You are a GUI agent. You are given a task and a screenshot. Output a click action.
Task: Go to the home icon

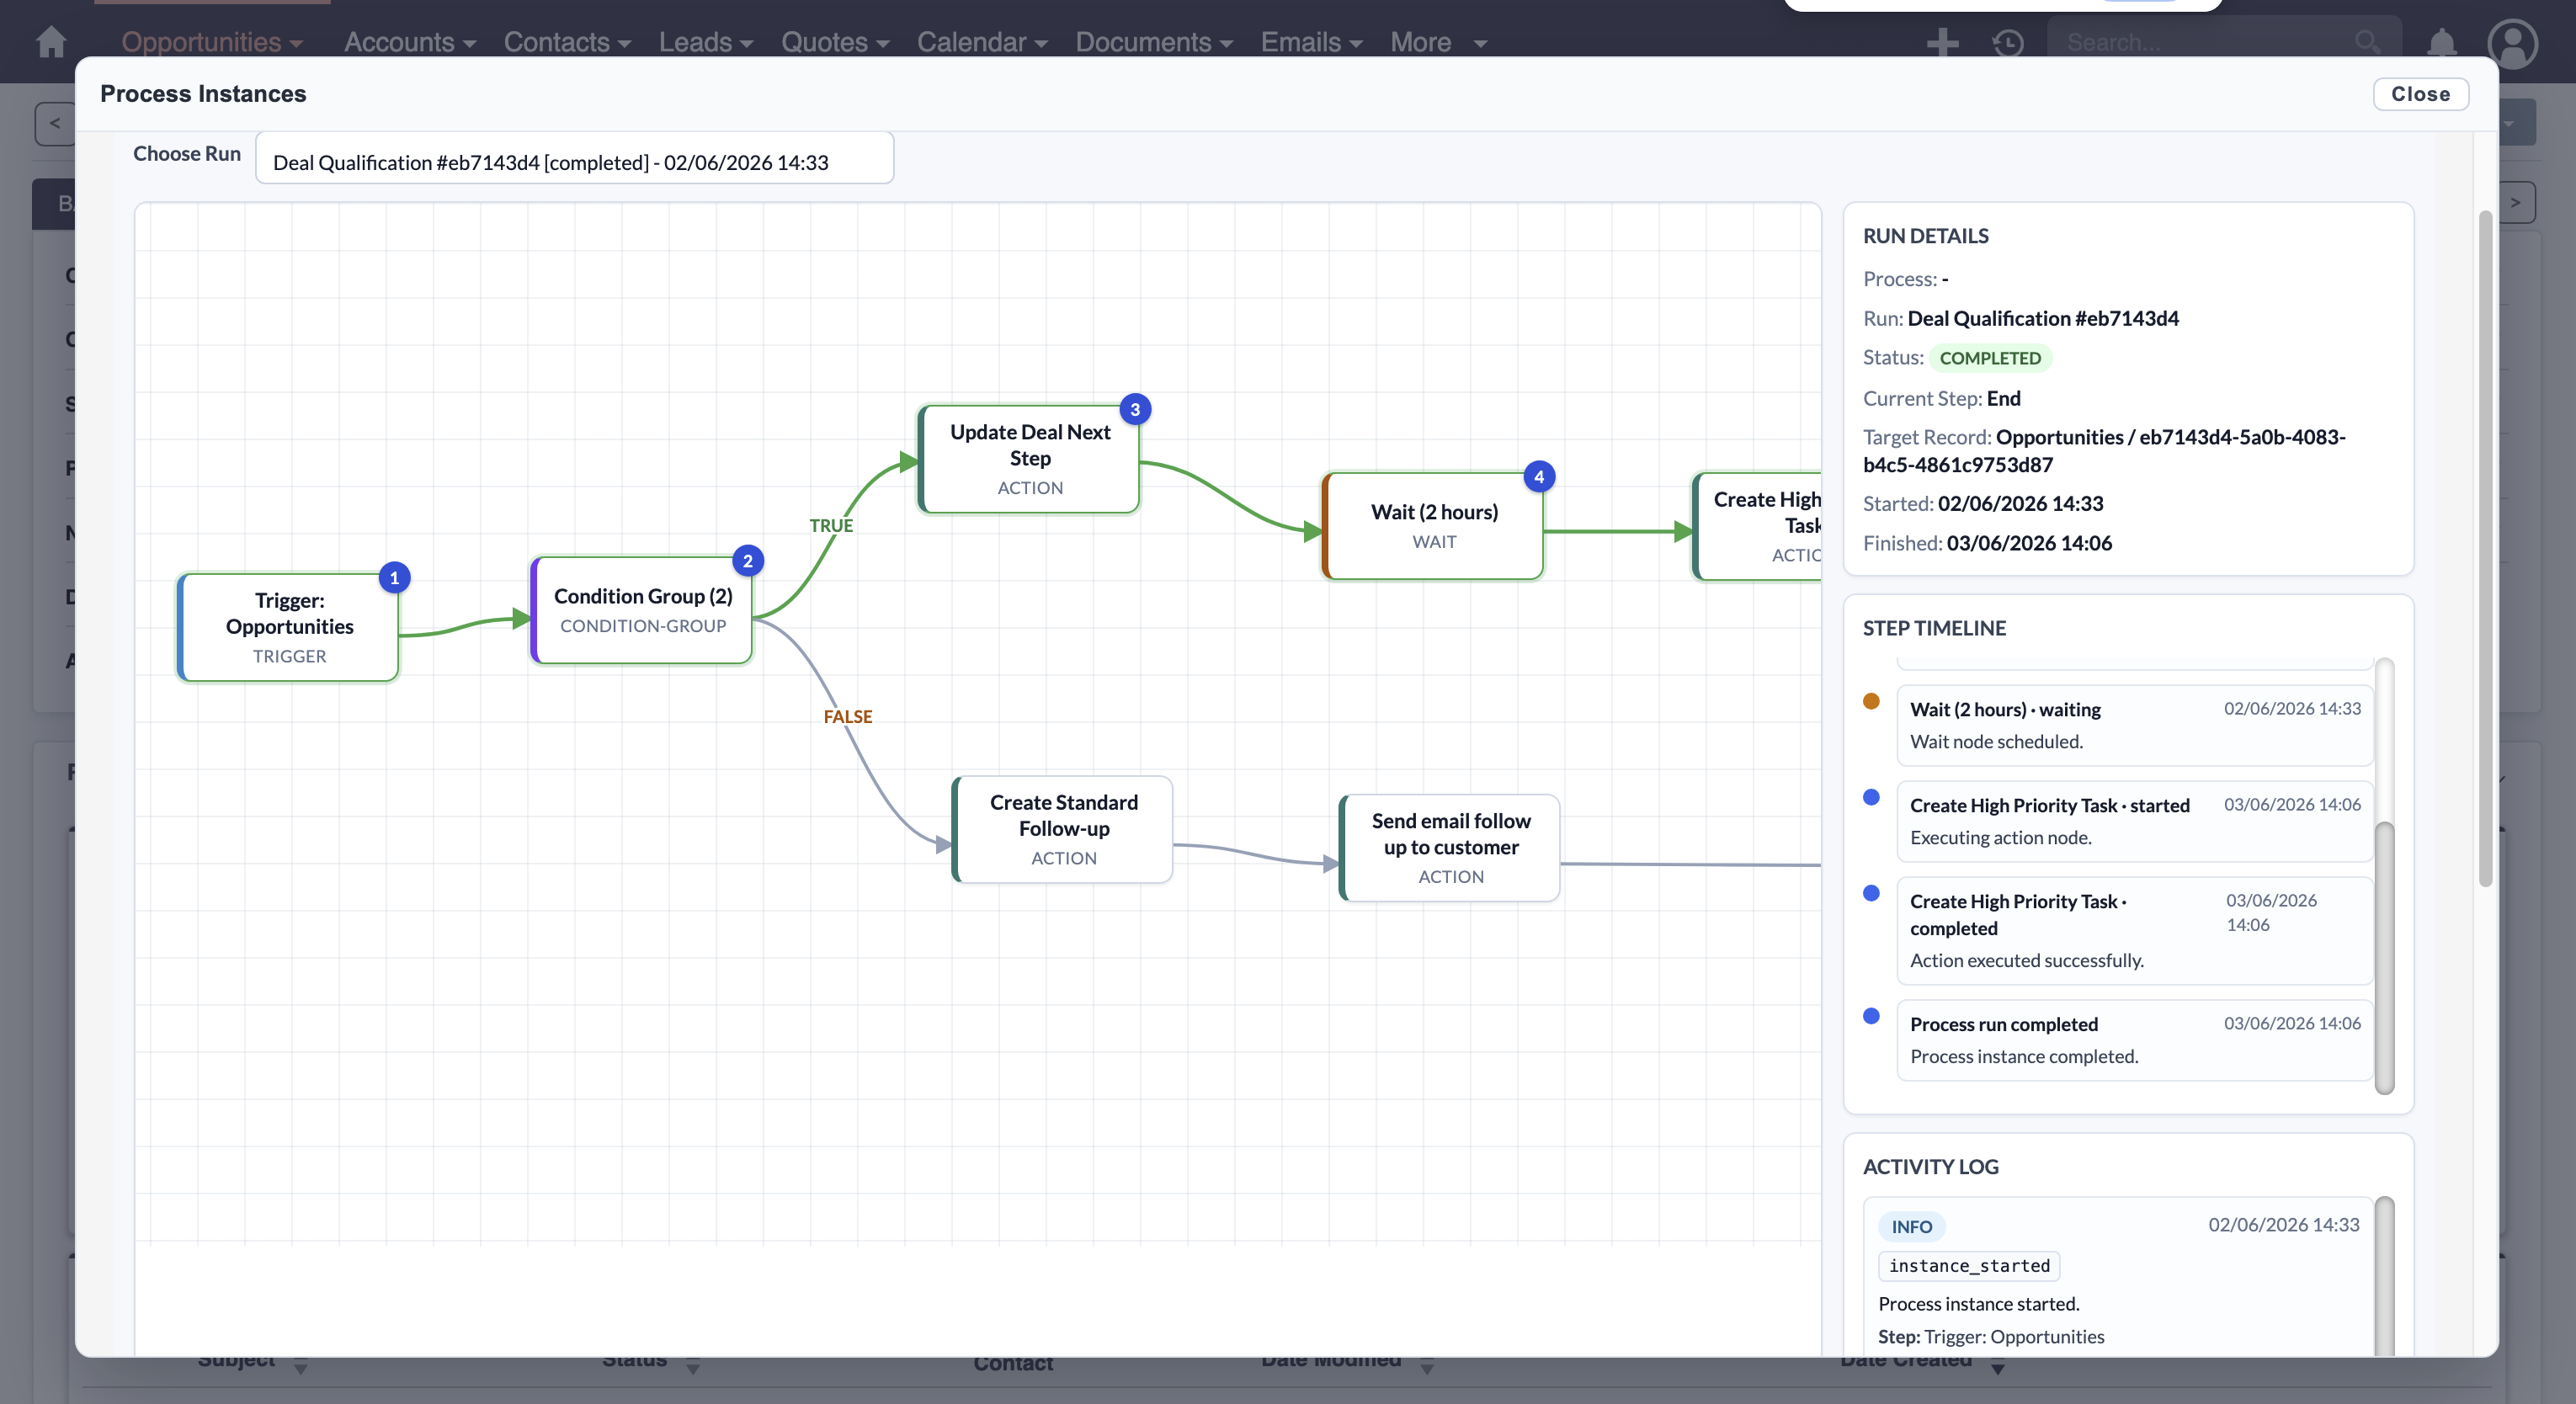click(x=51, y=42)
